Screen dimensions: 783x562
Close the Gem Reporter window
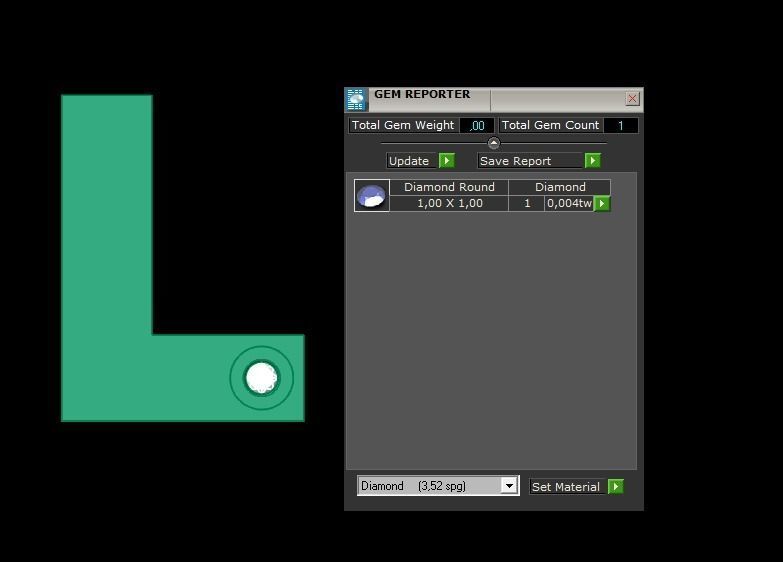[x=632, y=98]
